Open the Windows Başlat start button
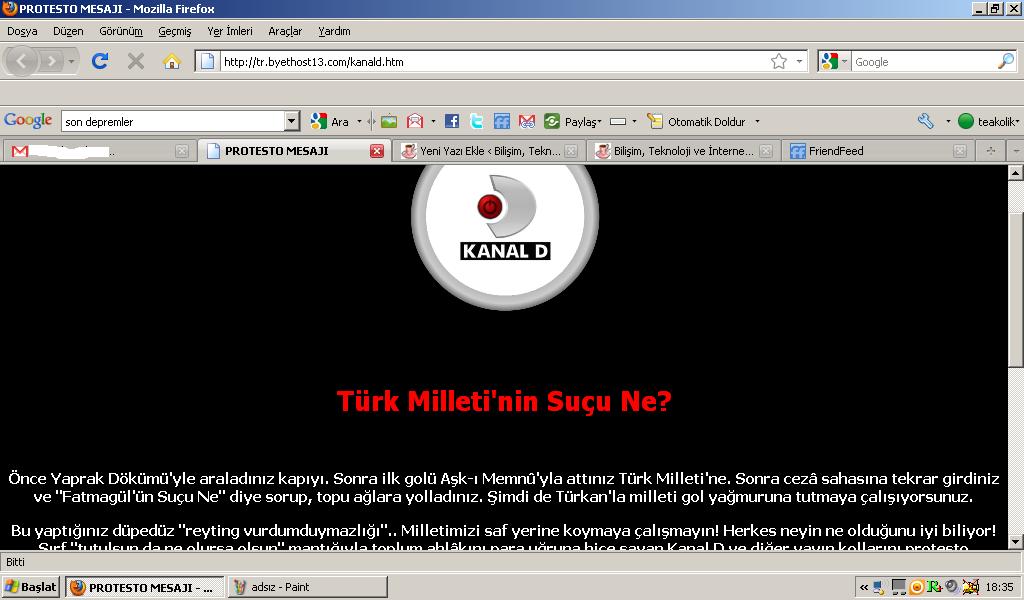The width and height of the screenshot is (1024, 600). [x=31, y=587]
